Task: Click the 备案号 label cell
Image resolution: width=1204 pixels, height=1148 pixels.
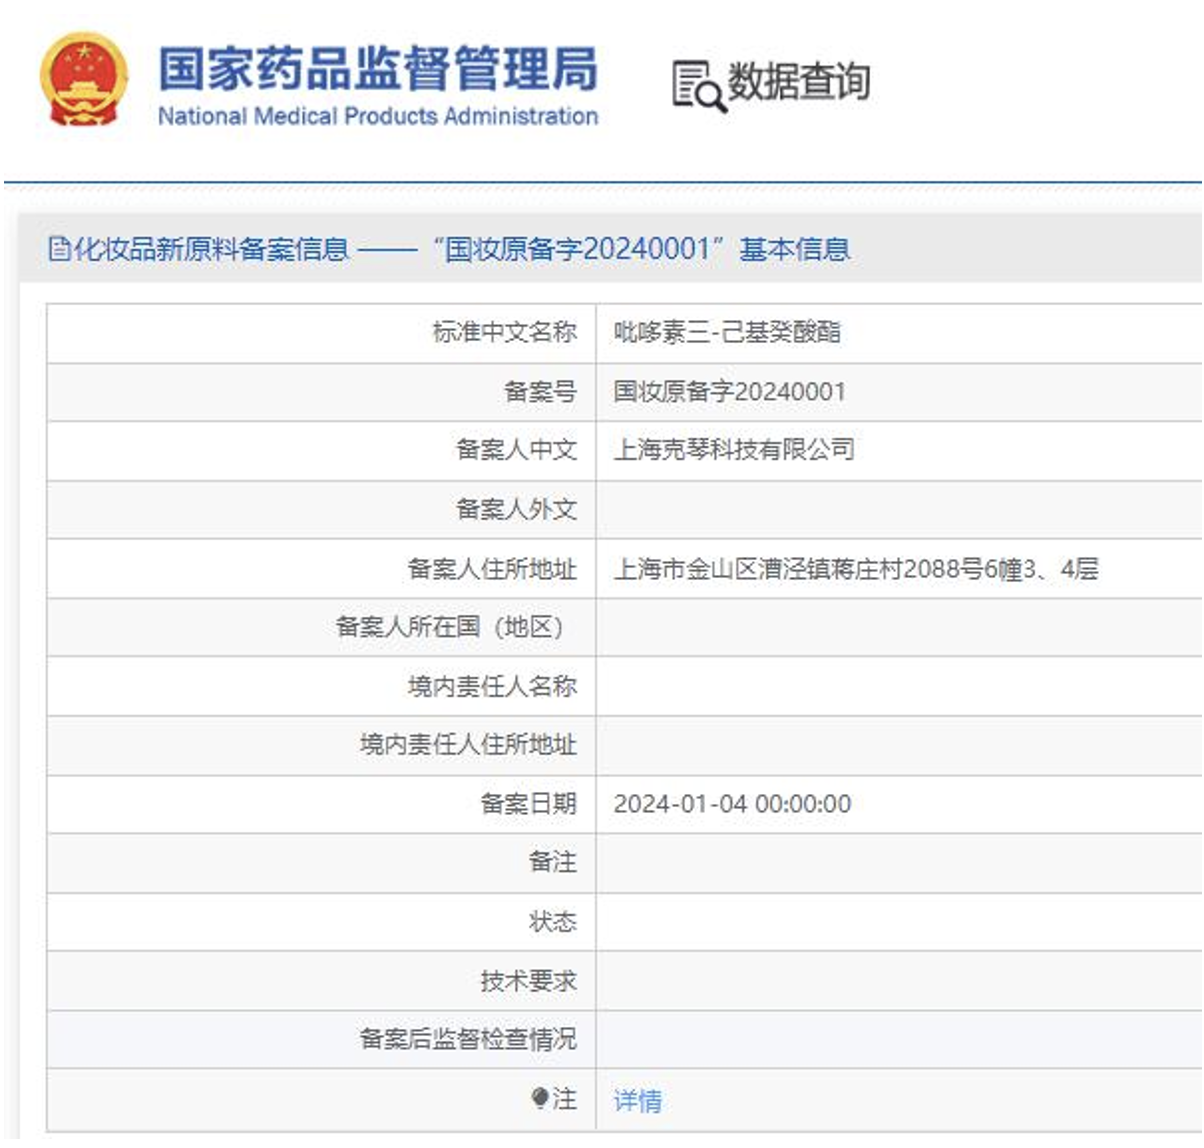Action: 321,391
